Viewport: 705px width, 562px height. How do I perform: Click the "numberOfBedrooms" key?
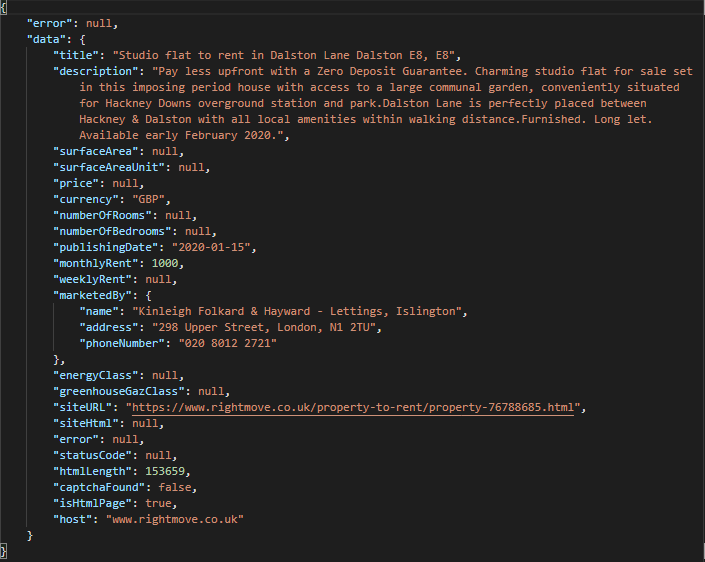(112, 232)
